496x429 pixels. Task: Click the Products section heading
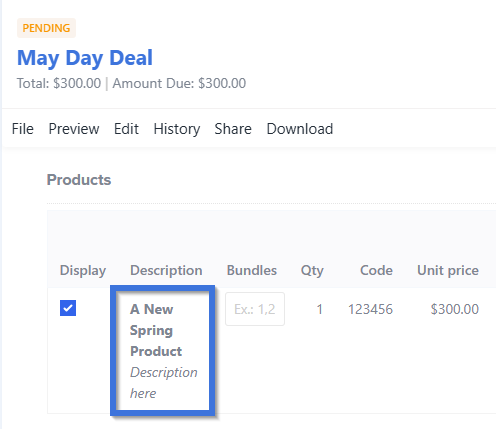click(79, 180)
